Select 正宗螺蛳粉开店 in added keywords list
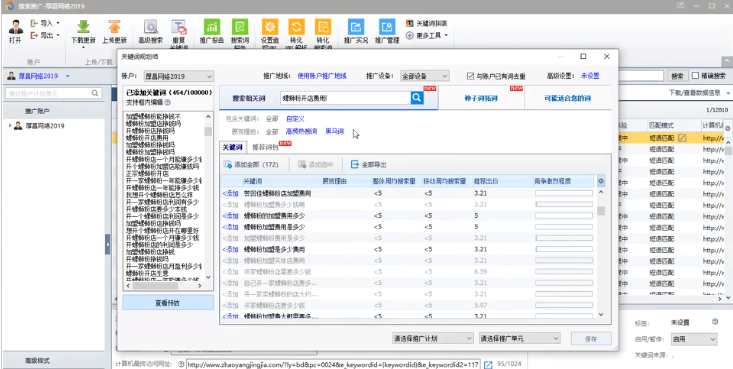The width and height of the screenshot is (733, 369). 147,173
